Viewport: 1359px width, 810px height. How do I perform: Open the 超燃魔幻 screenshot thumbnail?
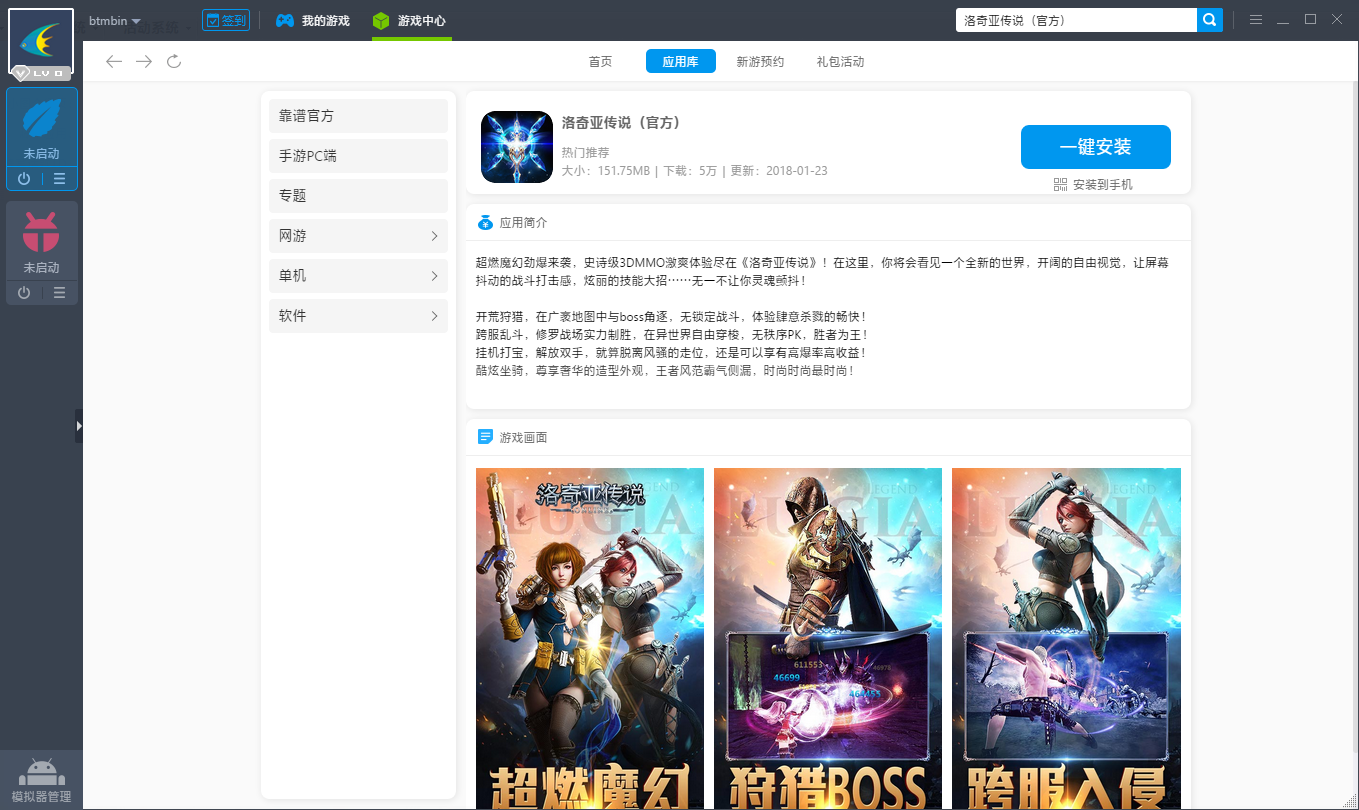point(589,638)
